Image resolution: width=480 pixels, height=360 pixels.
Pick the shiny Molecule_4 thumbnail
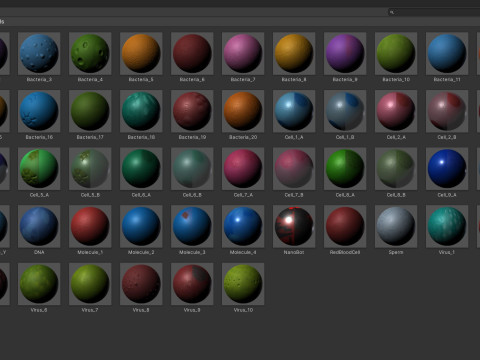243,226
